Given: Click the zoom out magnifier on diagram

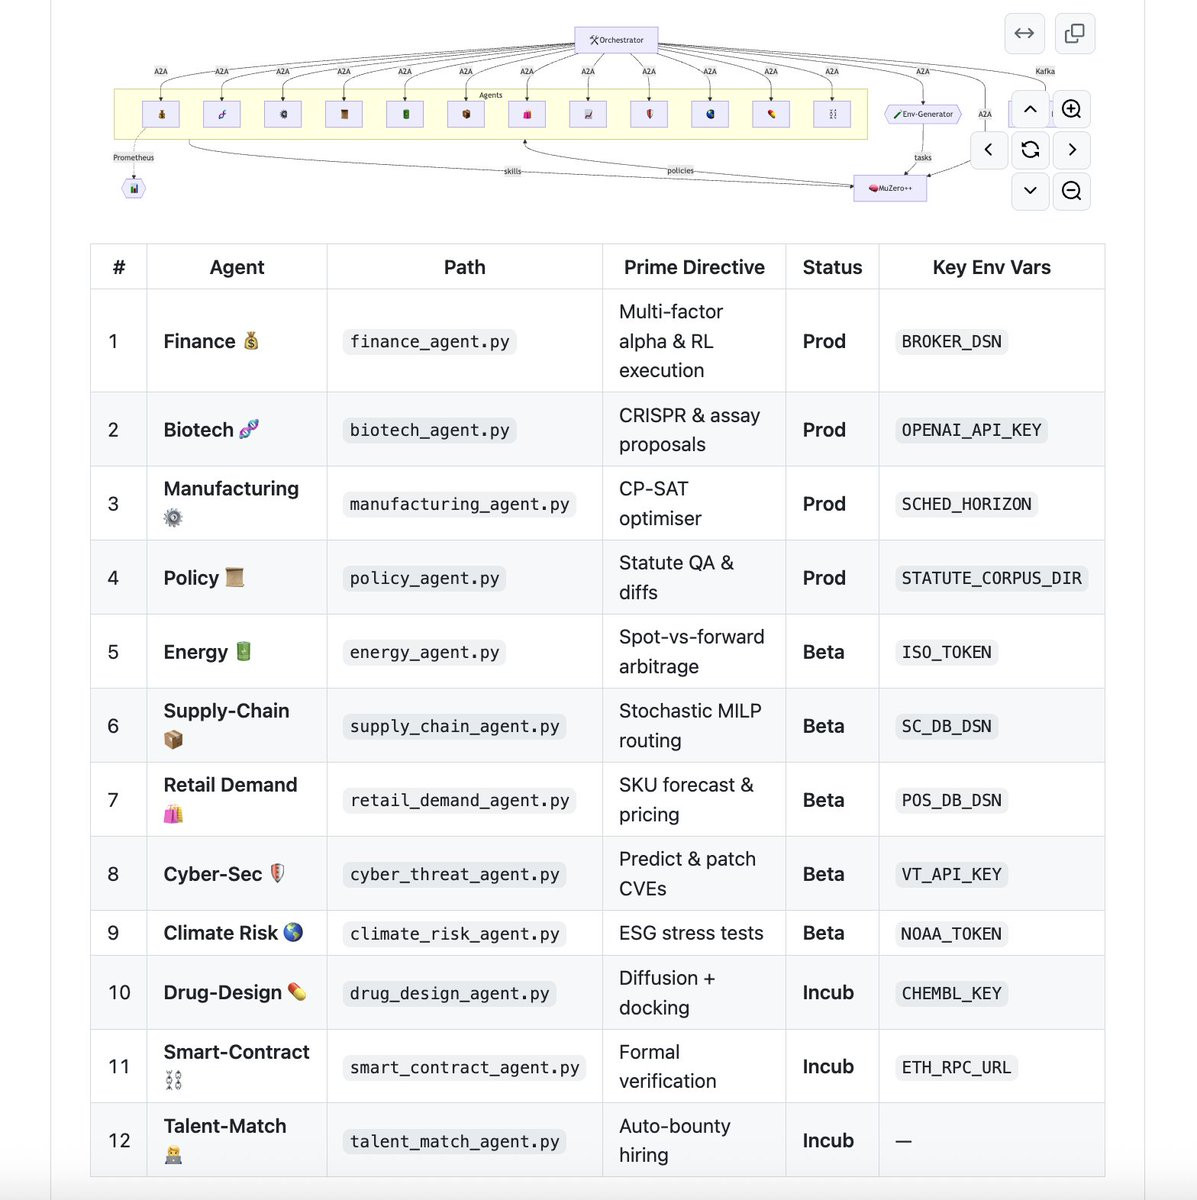Looking at the screenshot, I should coord(1071,191).
